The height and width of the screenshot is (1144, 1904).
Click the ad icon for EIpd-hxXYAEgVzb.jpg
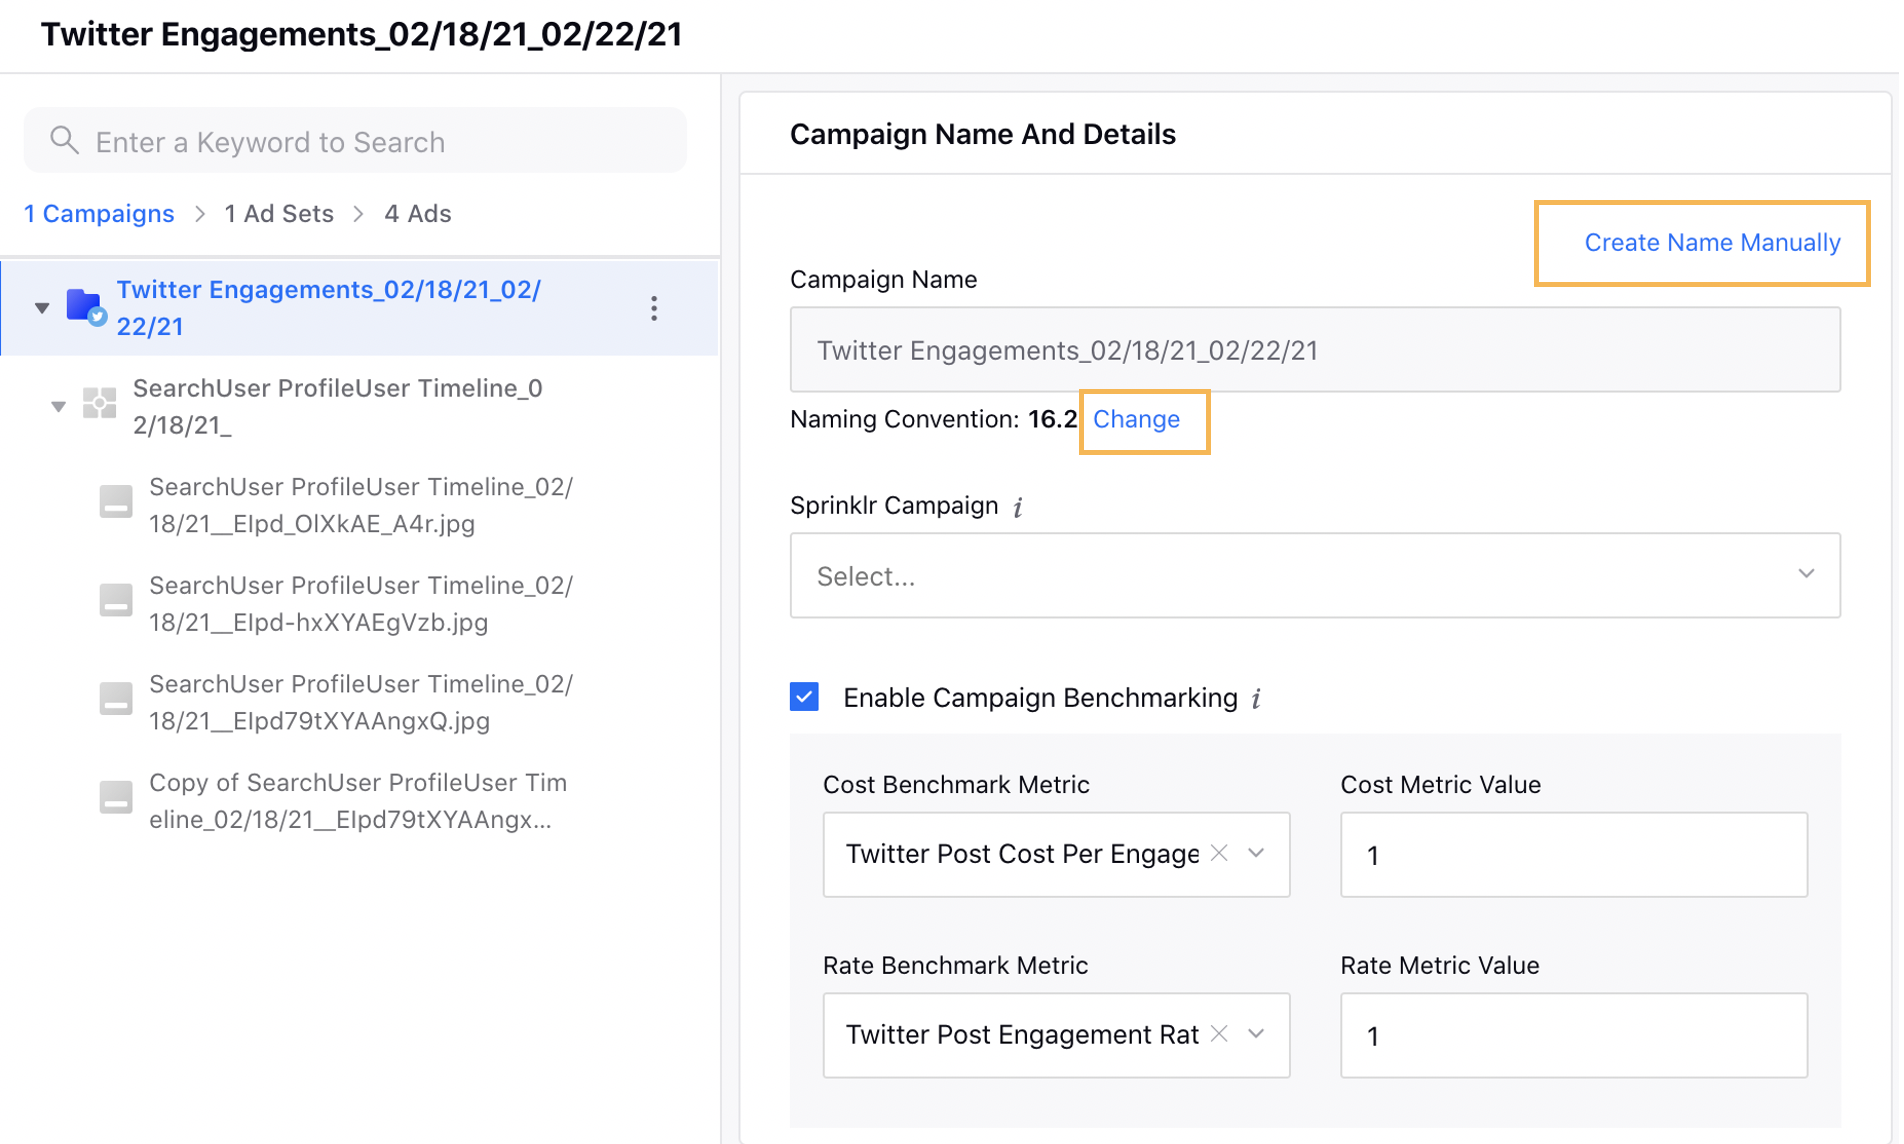(116, 600)
